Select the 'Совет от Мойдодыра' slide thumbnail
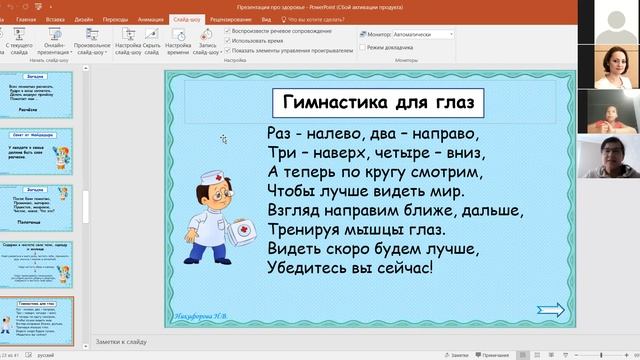640x360 pixels. 36,151
